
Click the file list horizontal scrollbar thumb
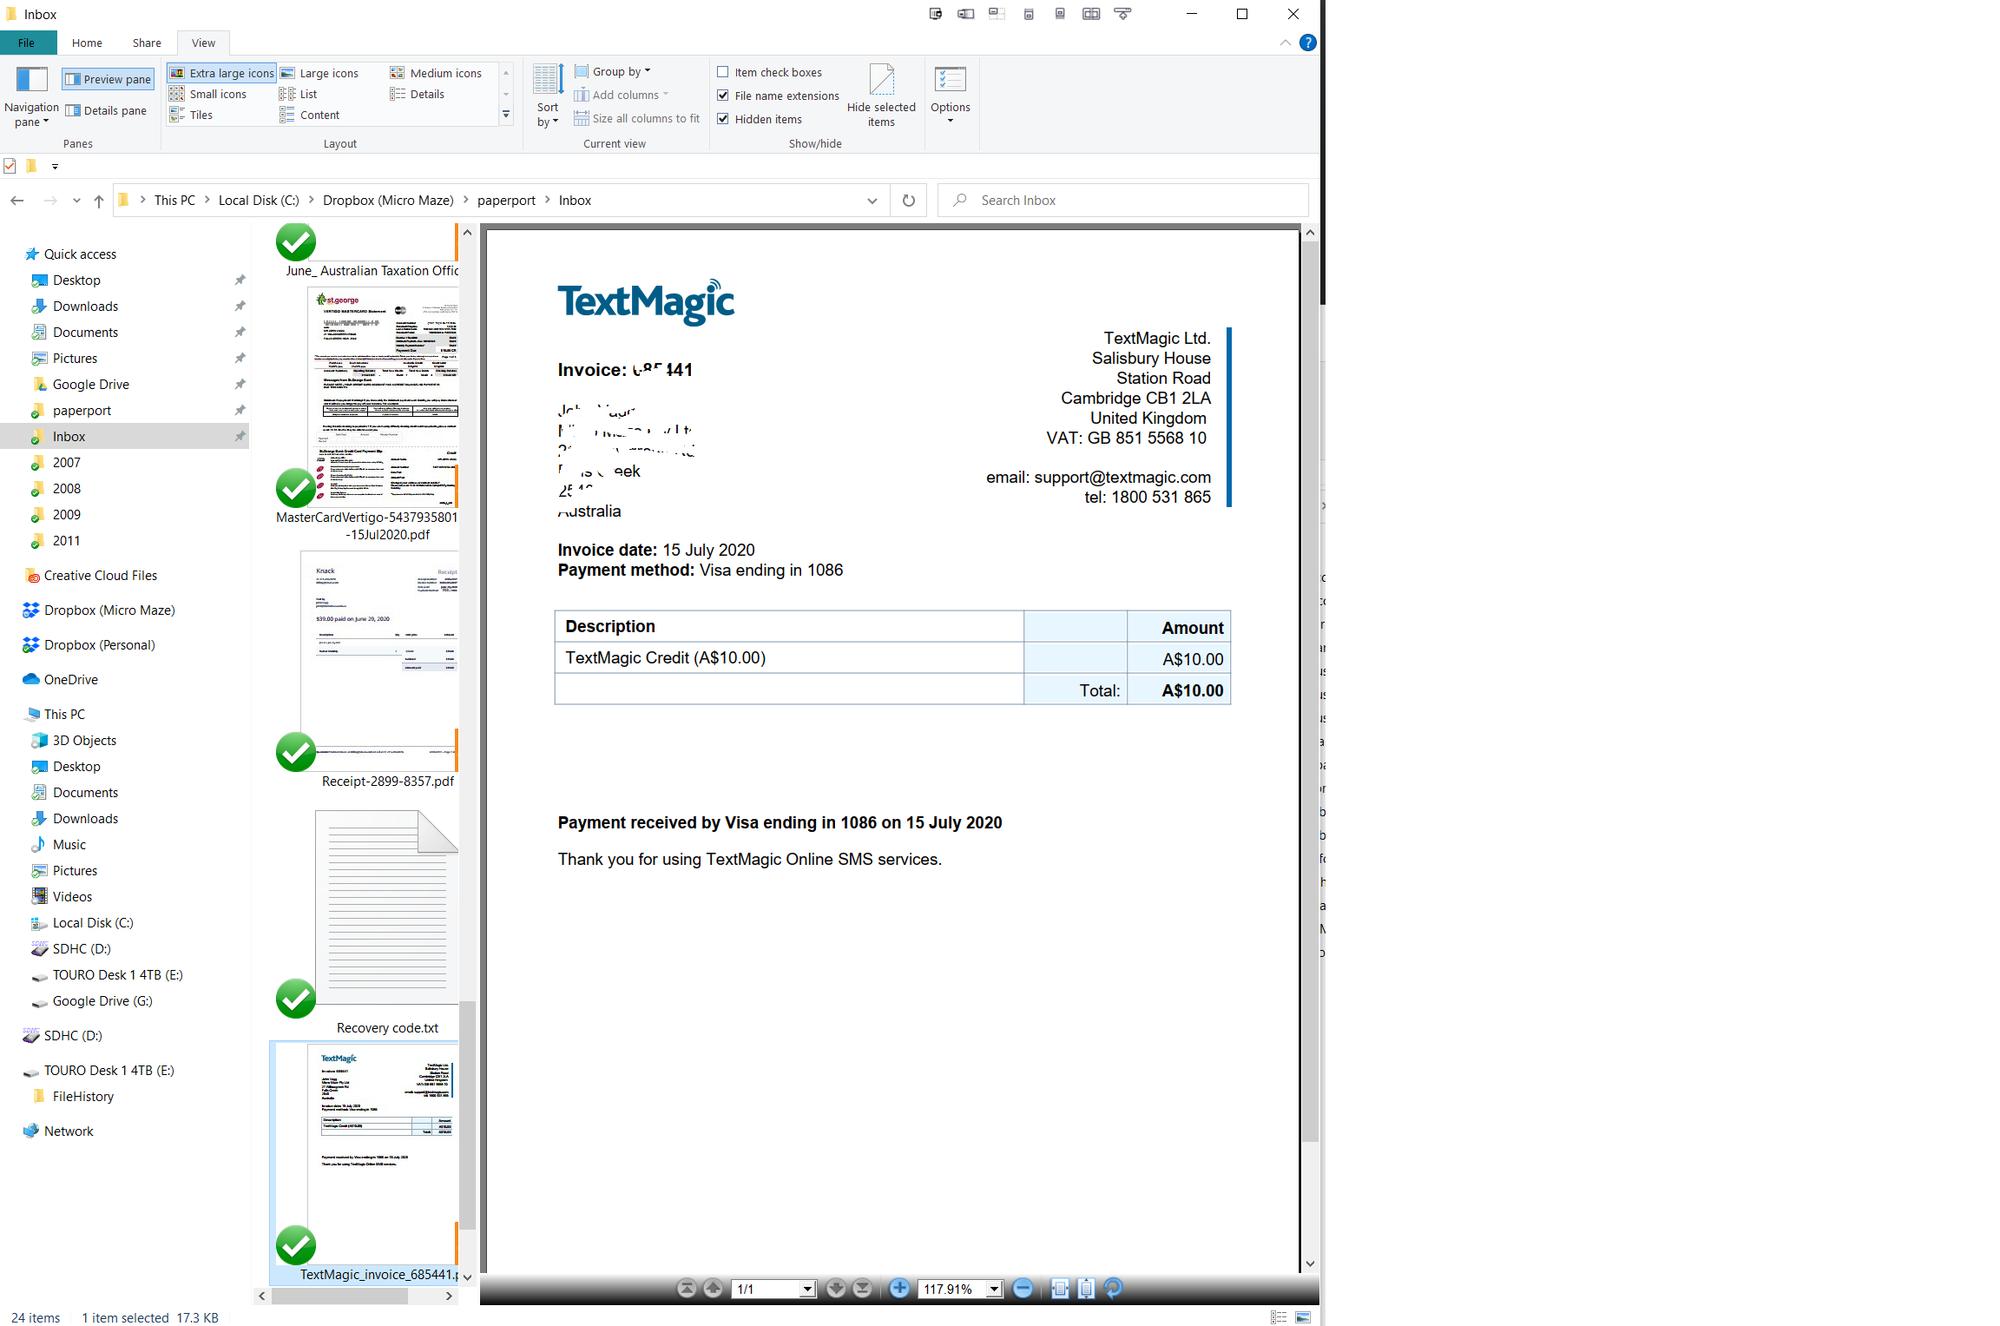pyautogui.click(x=339, y=1295)
